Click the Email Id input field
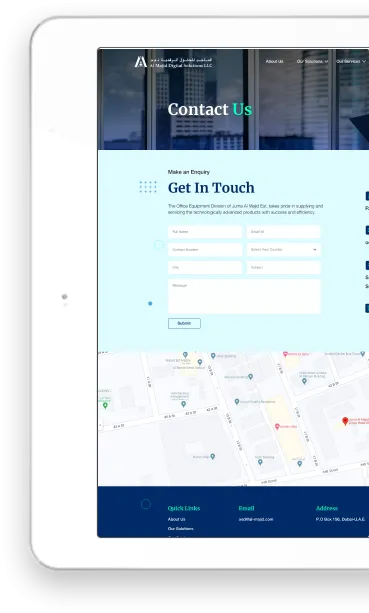 click(283, 232)
